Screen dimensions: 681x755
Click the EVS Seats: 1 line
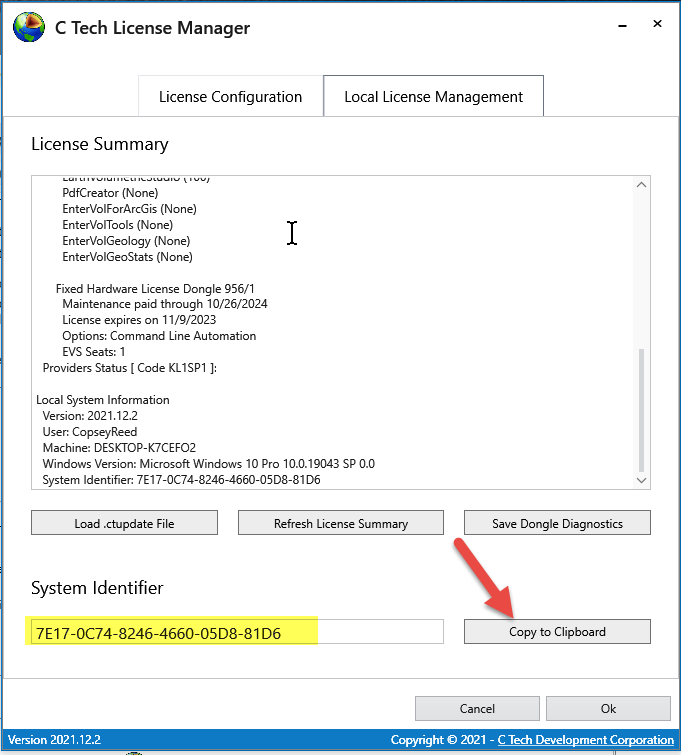(94, 351)
